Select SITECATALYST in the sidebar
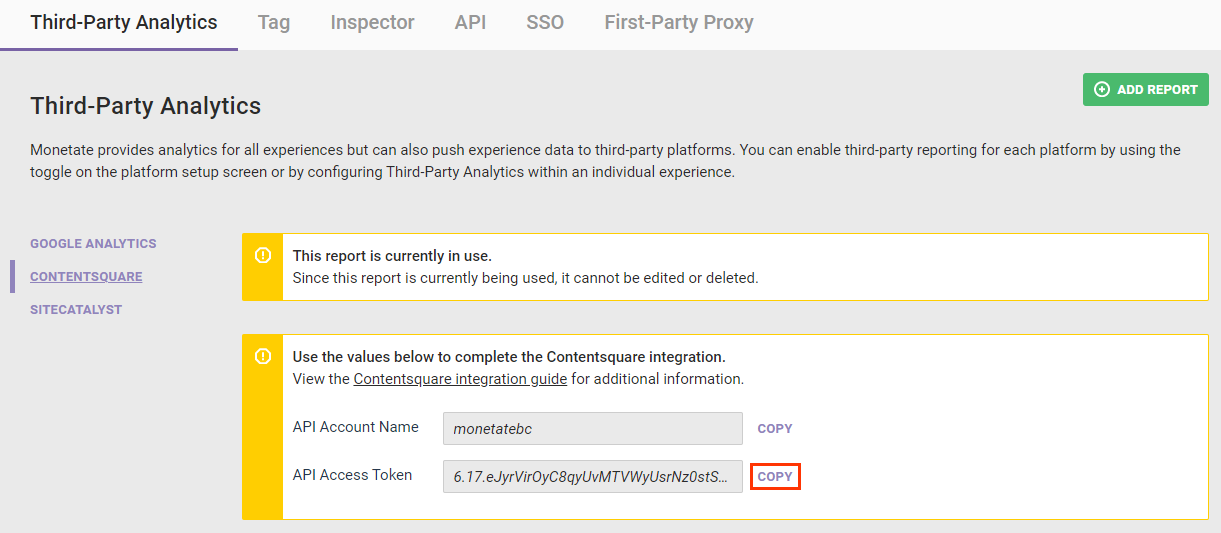This screenshot has width=1221, height=533. tap(76, 310)
